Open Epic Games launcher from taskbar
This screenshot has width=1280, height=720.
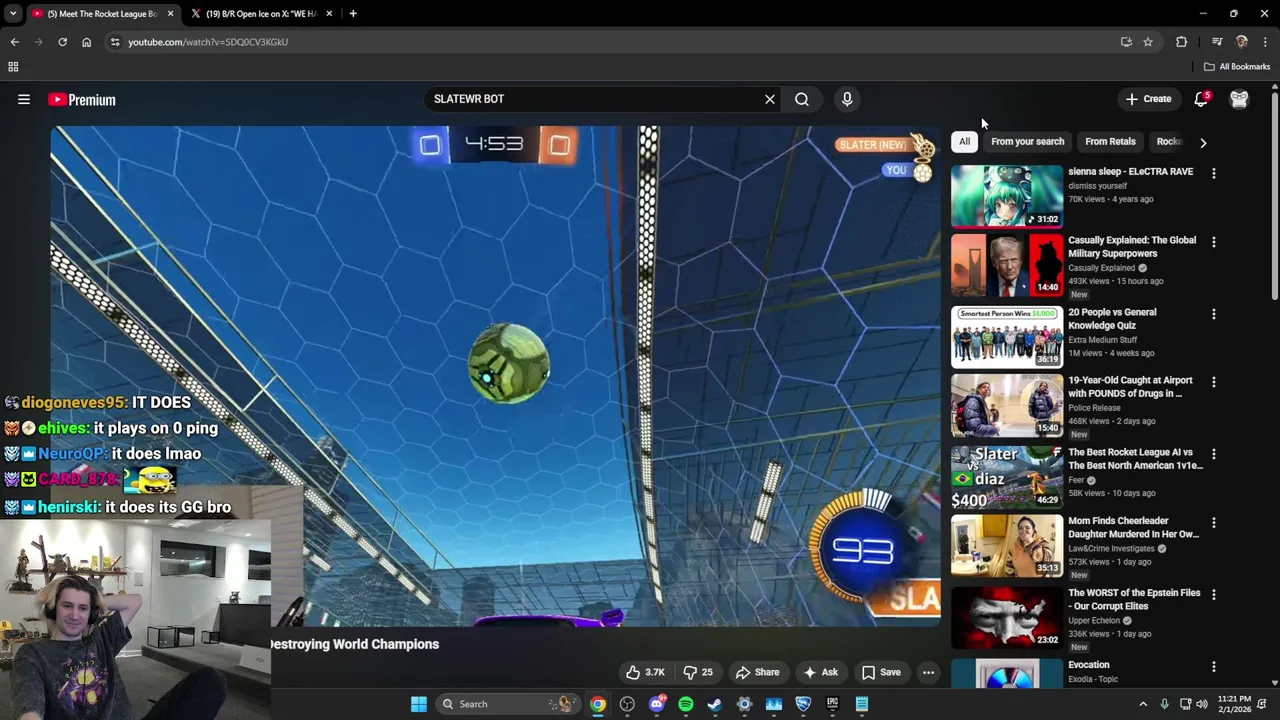832,704
